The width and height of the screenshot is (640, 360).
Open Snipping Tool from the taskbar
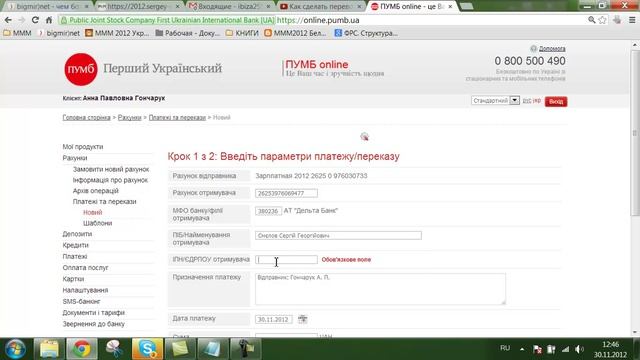tap(114, 349)
